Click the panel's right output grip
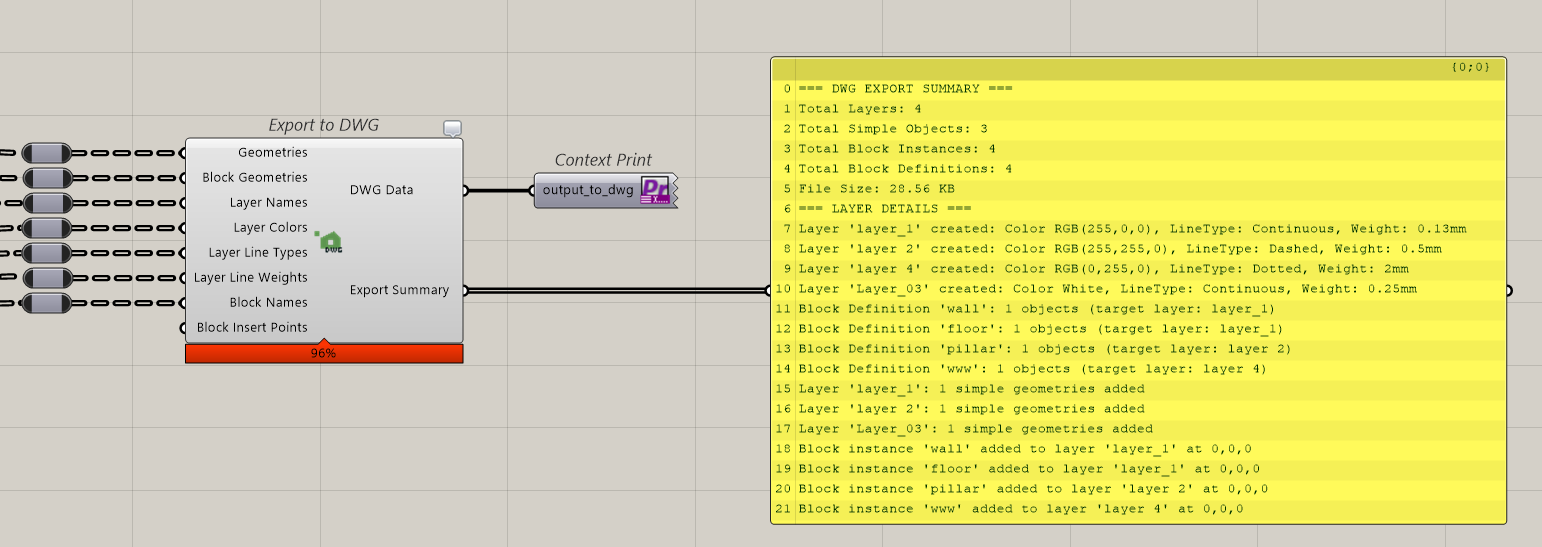This screenshot has width=1542, height=547. (1507, 291)
